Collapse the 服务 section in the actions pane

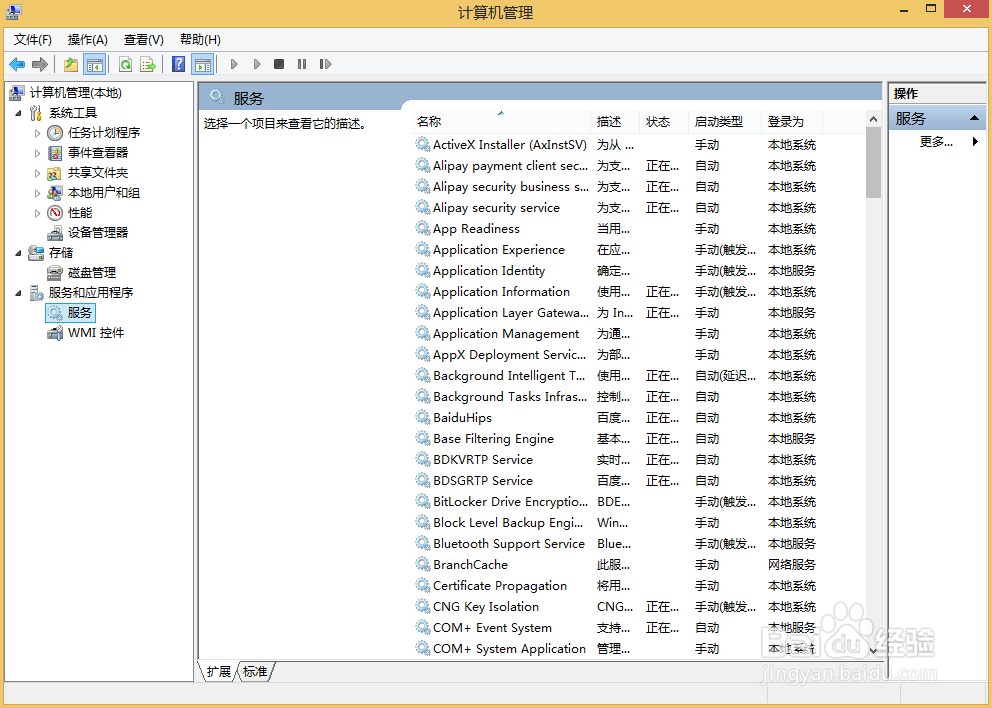pos(974,118)
